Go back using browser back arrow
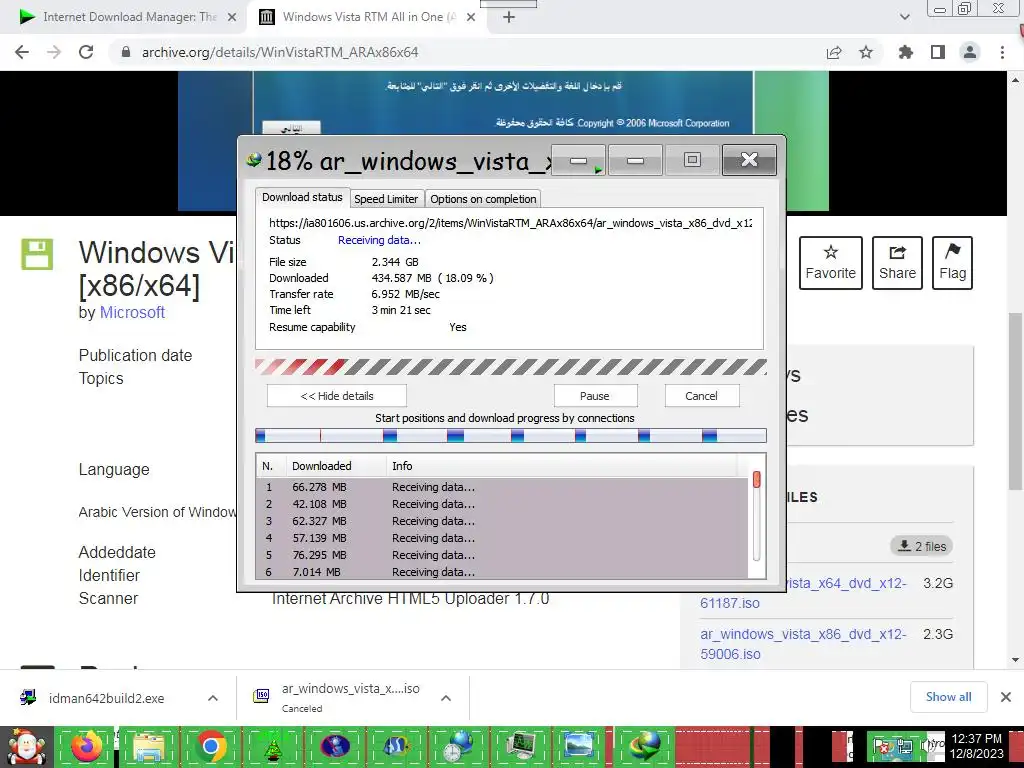 click(x=22, y=52)
